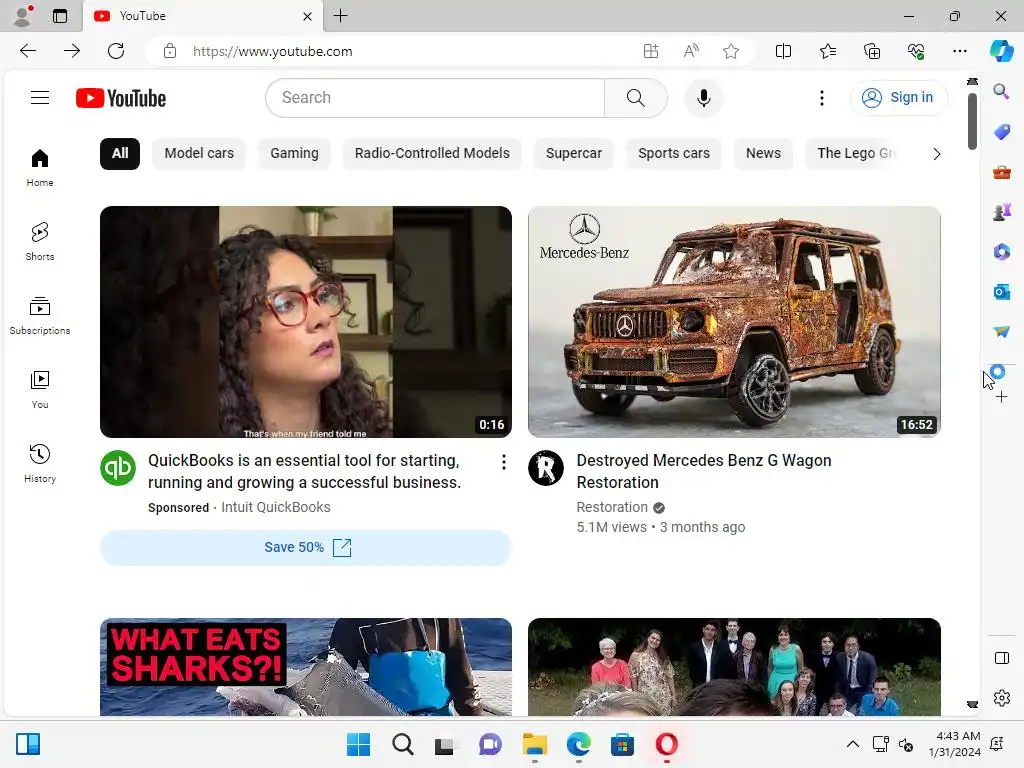
Task: Select the News chip
Action: tap(763, 153)
